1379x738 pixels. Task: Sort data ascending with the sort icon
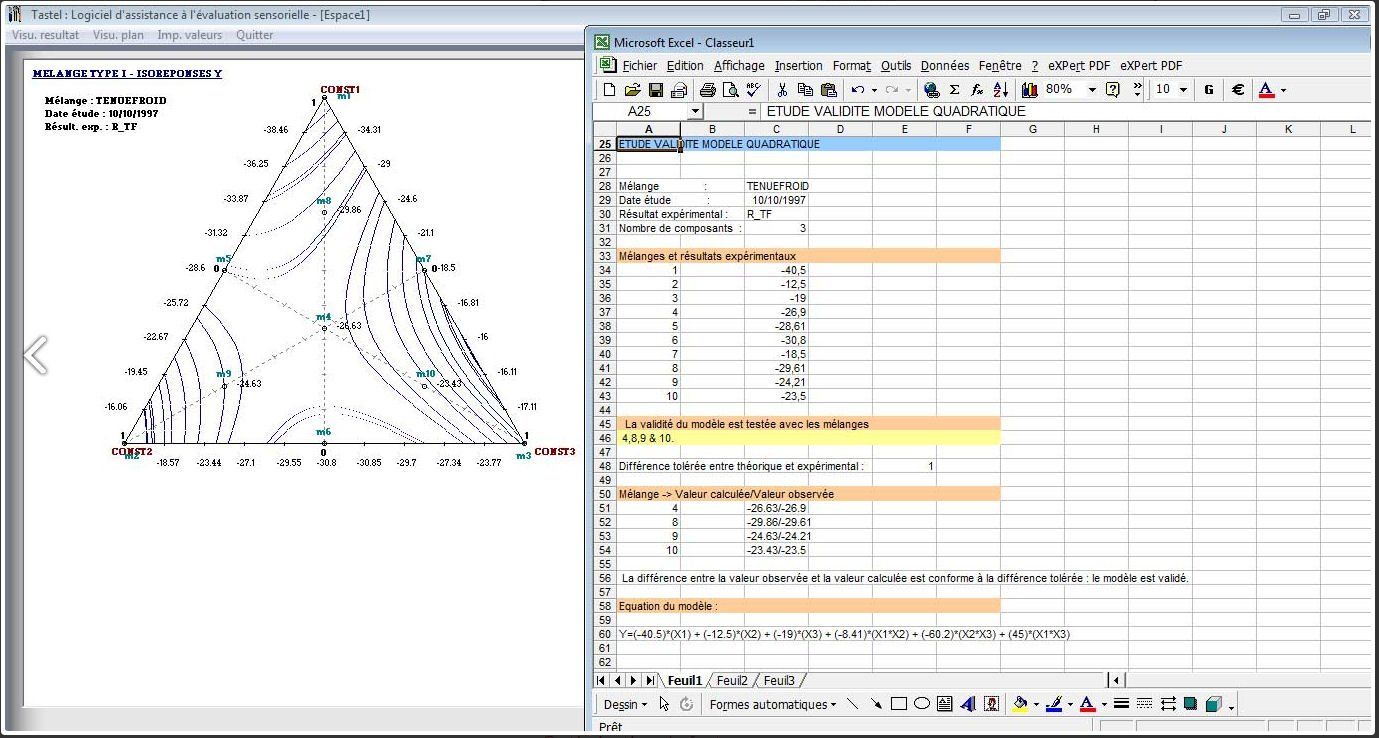[999, 90]
